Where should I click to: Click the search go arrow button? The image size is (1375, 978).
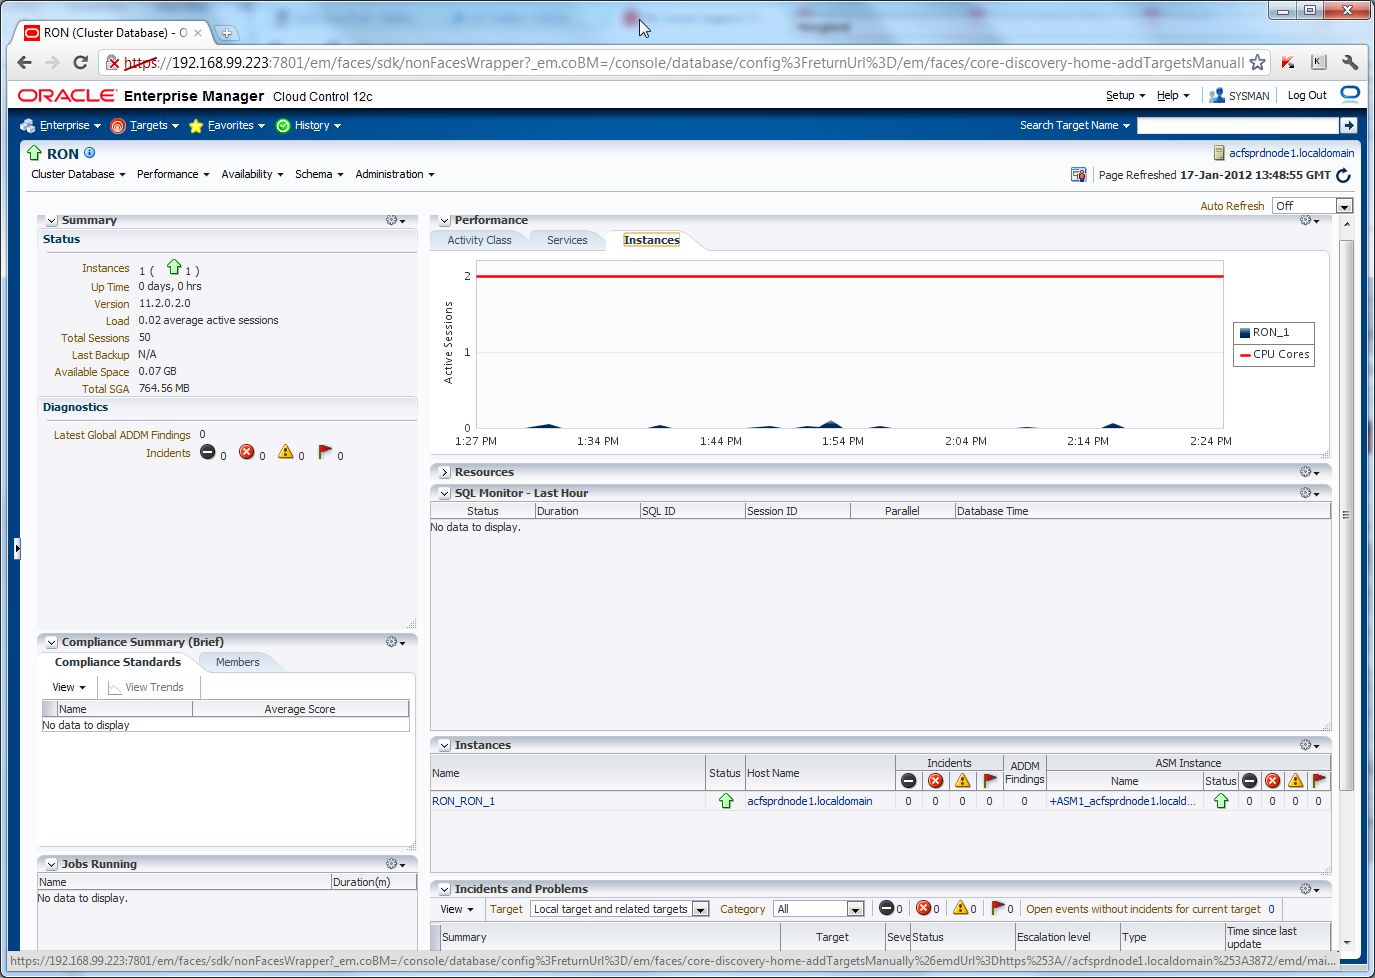[1348, 125]
